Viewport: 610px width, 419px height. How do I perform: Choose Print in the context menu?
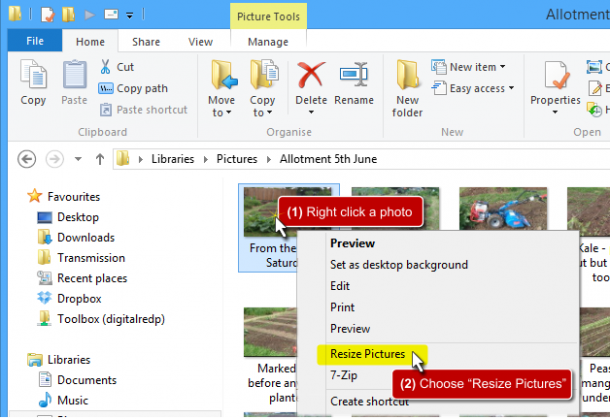[342, 307]
